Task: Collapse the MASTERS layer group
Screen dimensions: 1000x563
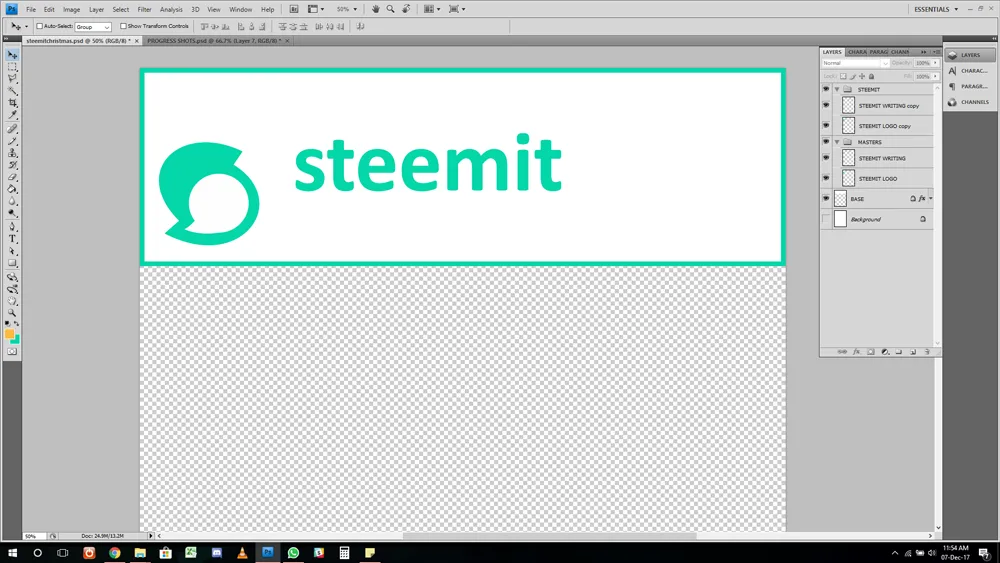Action: [837, 142]
